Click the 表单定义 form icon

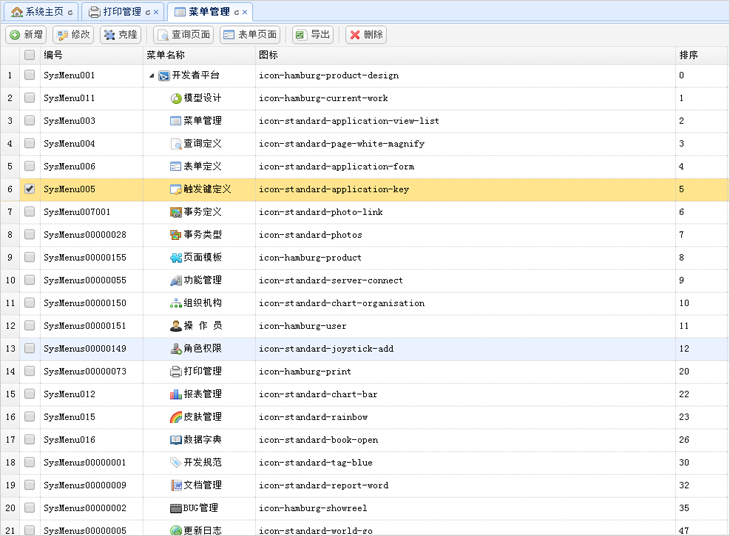(176, 167)
